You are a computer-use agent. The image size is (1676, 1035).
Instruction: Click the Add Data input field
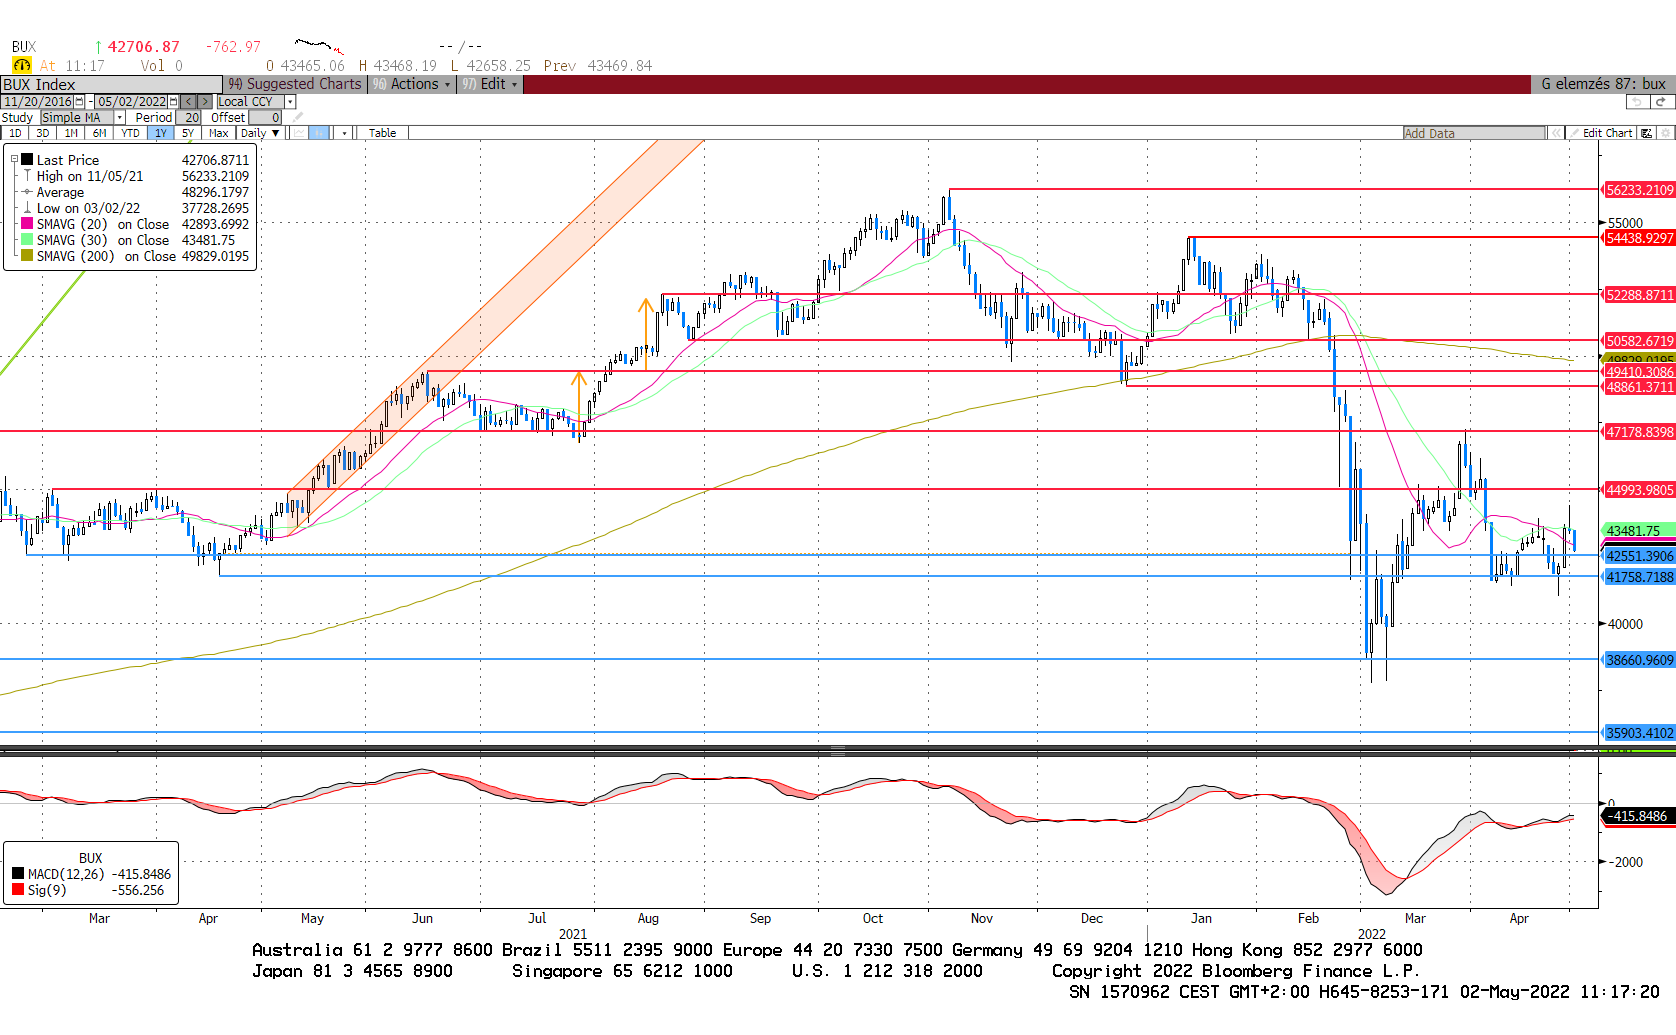1474,133
